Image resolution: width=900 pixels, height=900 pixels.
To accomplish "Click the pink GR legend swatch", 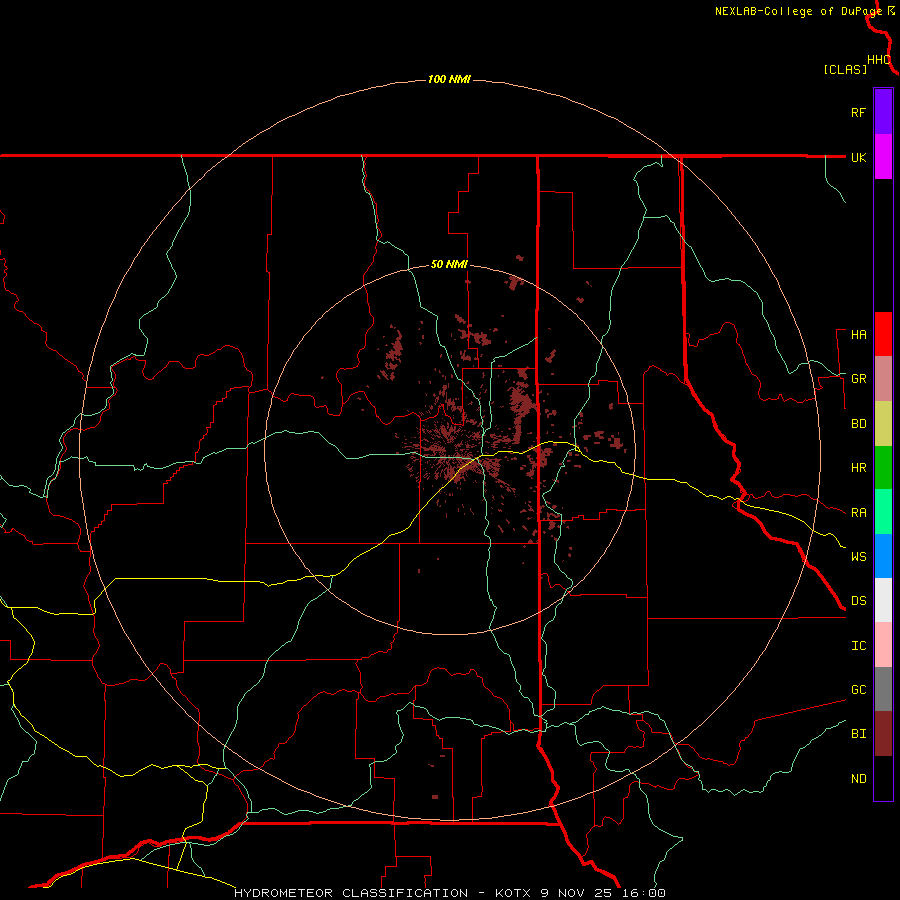I will pyautogui.click(x=883, y=379).
